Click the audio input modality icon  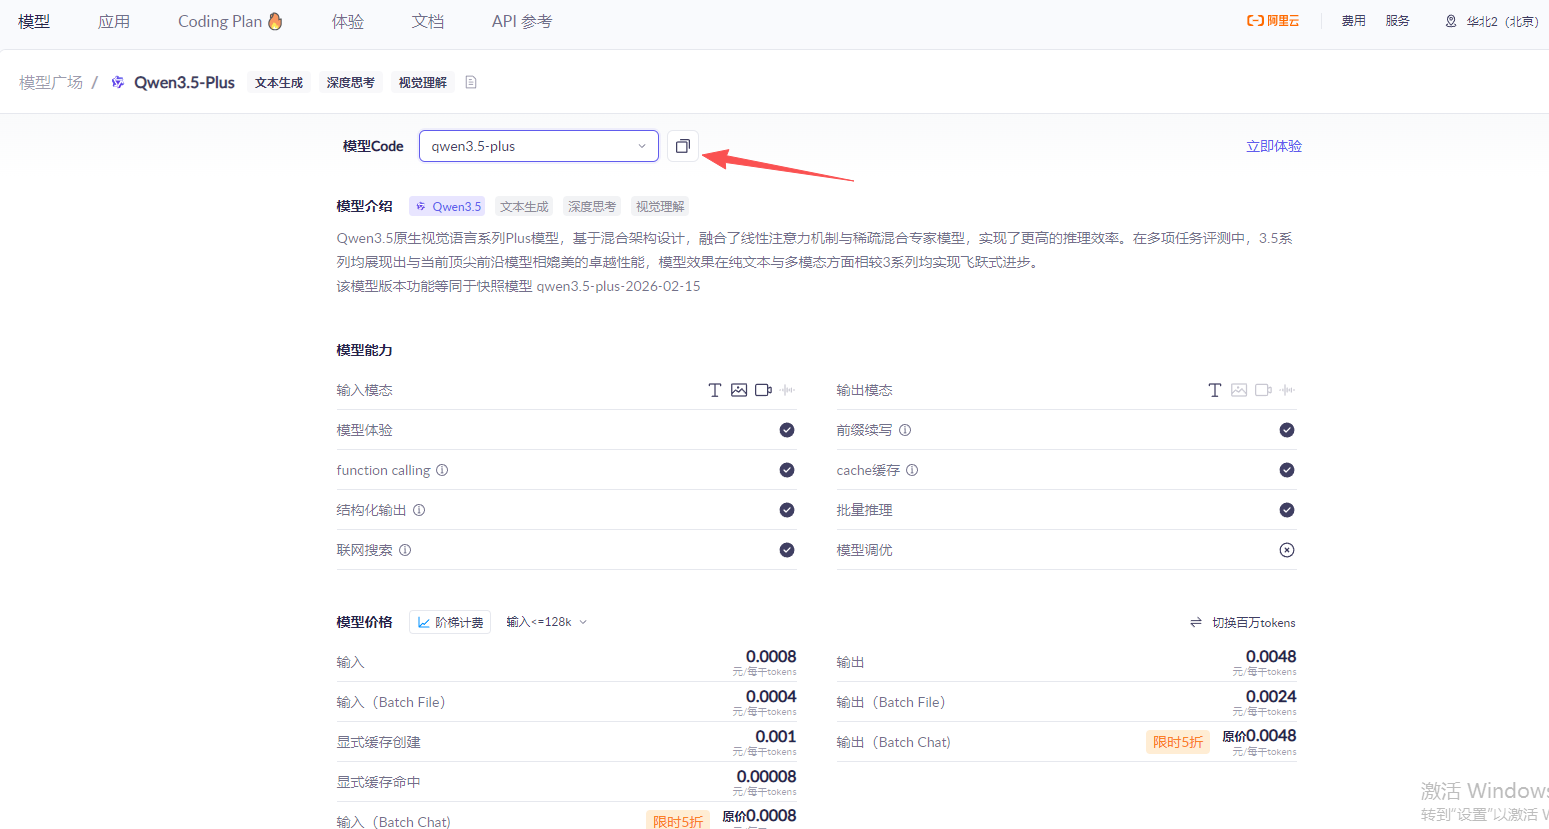[788, 390]
